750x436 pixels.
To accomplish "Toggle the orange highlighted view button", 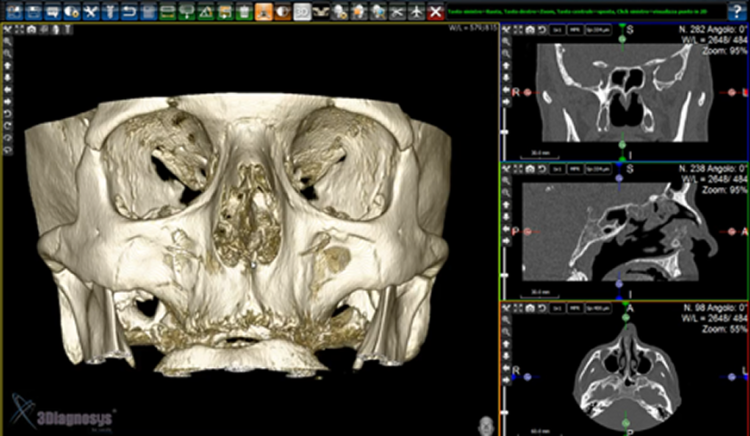I will pos(263,12).
